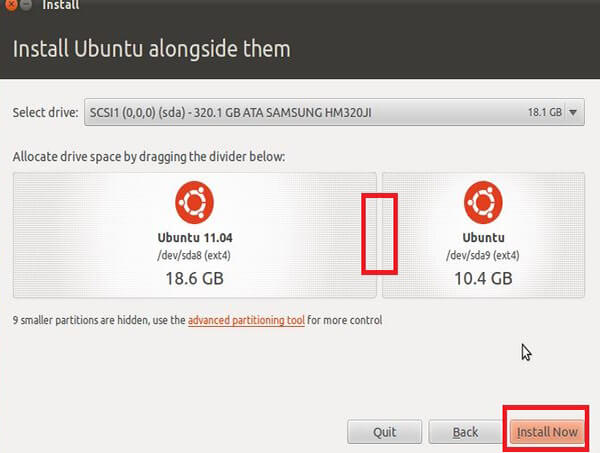The width and height of the screenshot is (600, 453).
Task: Close the Install window
Action: (12, 5)
